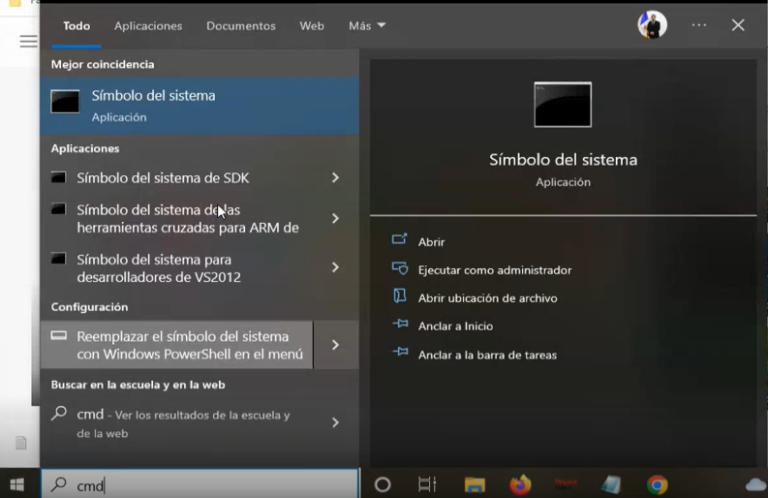Launch Firefox from the taskbar
Viewport: 768px width, 498px height.
coord(520,485)
